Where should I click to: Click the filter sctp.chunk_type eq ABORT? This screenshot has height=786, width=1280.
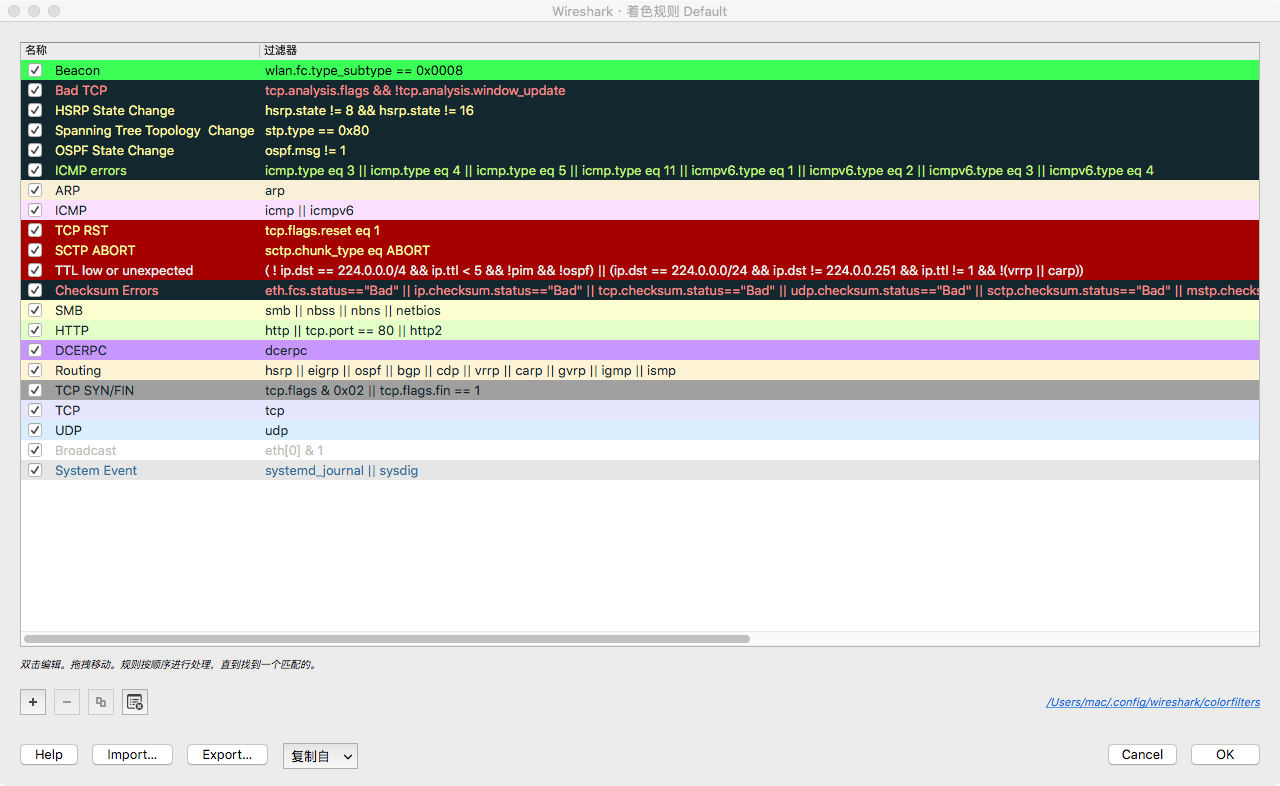point(347,251)
